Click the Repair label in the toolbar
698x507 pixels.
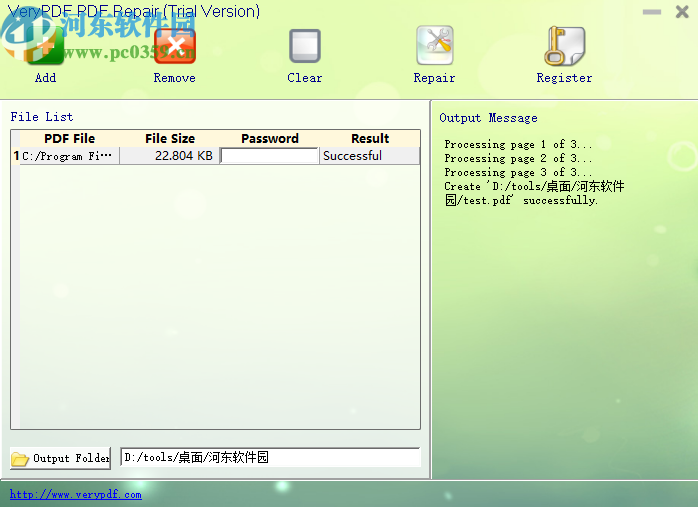pos(434,78)
